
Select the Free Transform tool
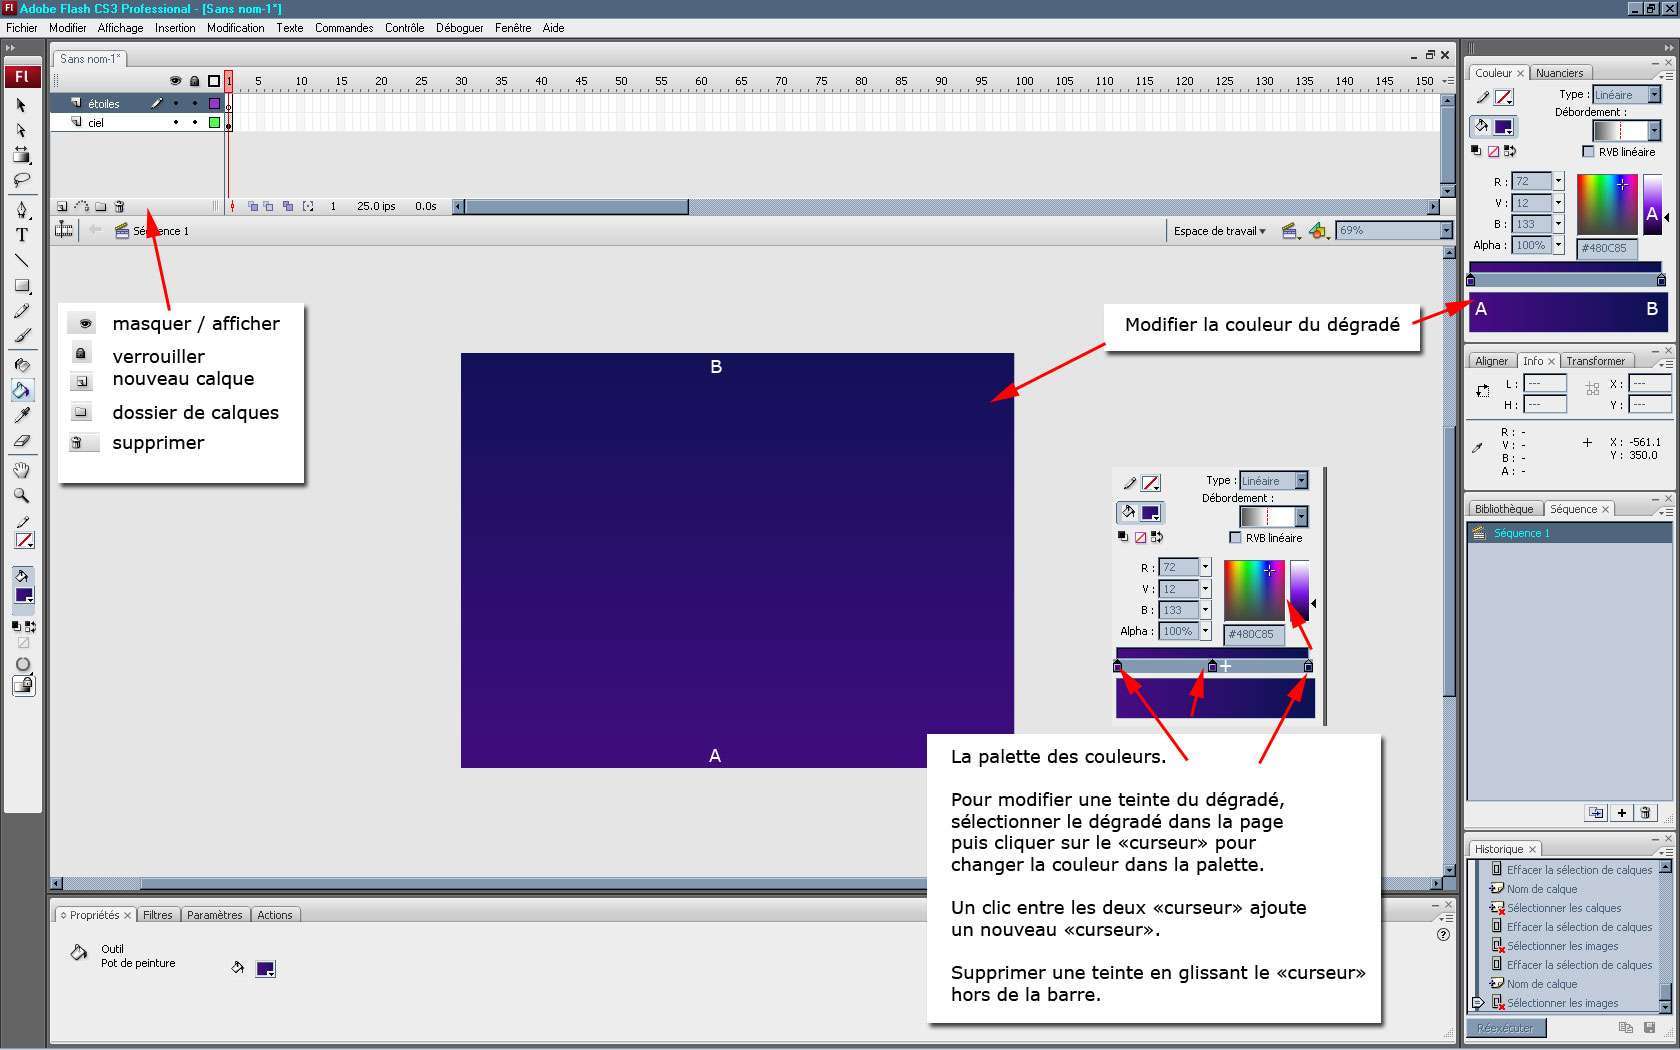[x=22, y=155]
